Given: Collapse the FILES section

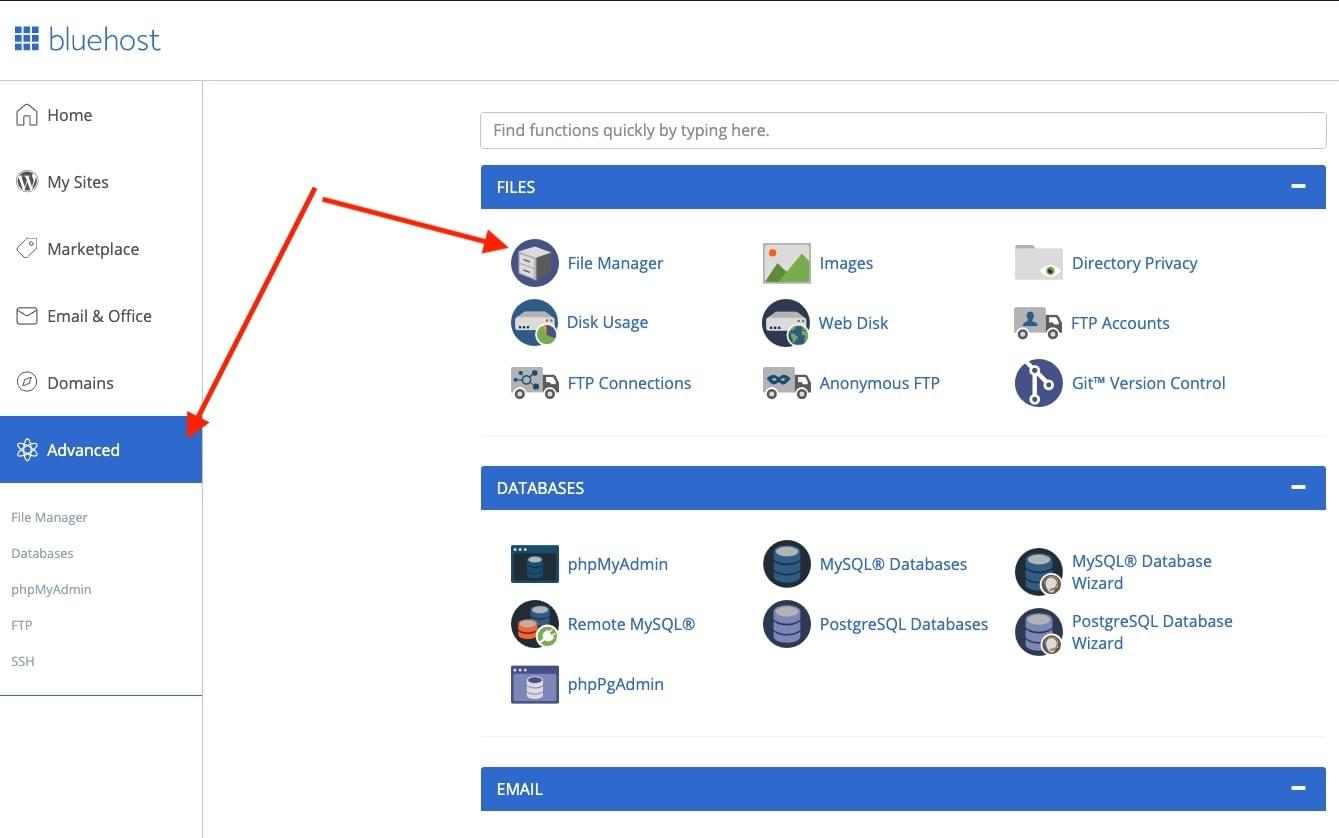Looking at the screenshot, I should pyautogui.click(x=1298, y=187).
